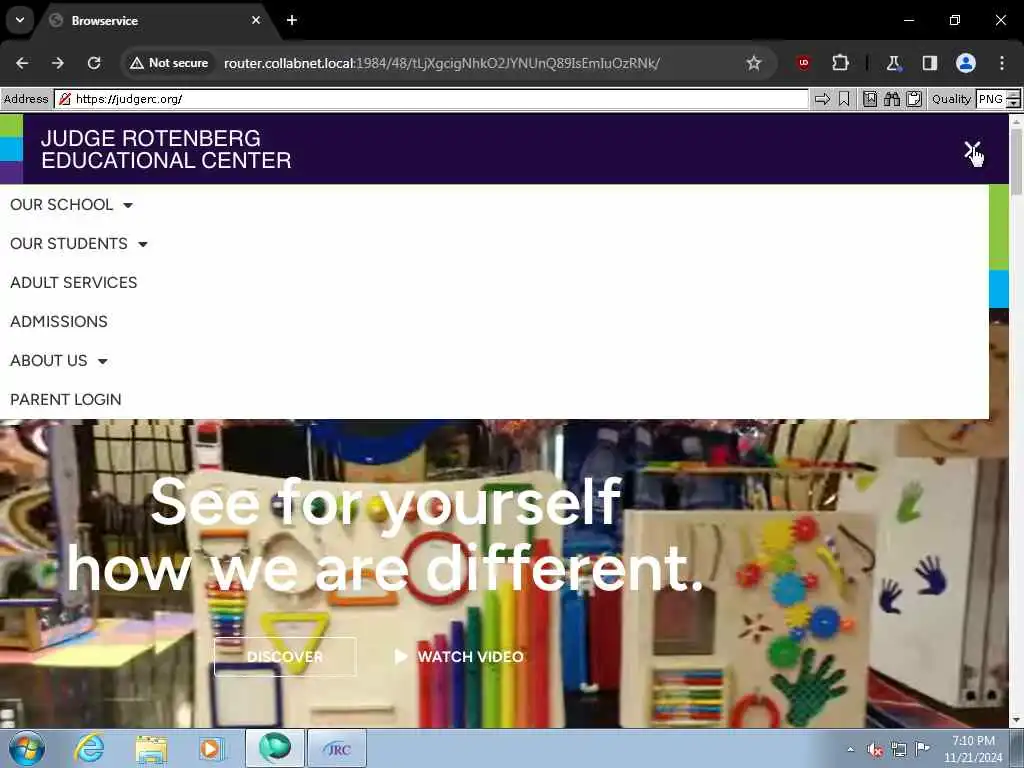Viewport: 1024px width, 768px height.
Task: Bookmark this tab with the star icon
Action: [754, 63]
